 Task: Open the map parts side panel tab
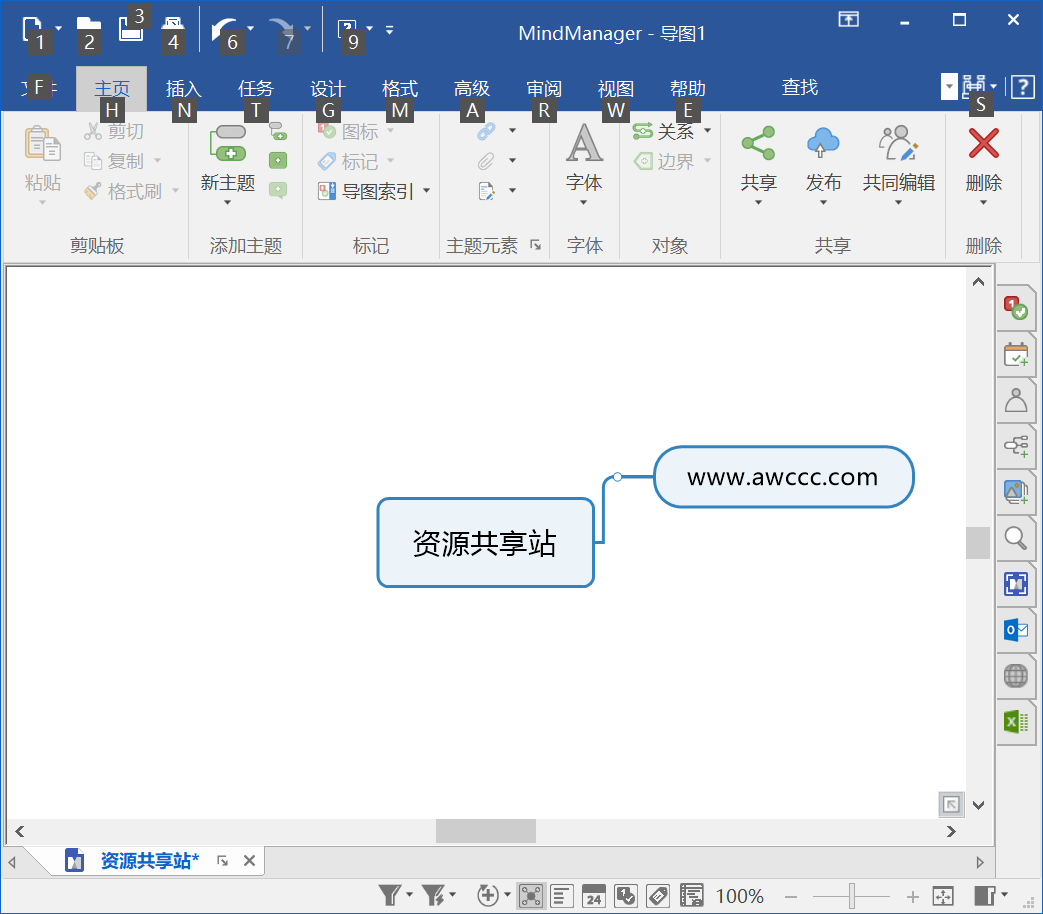click(1016, 446)
